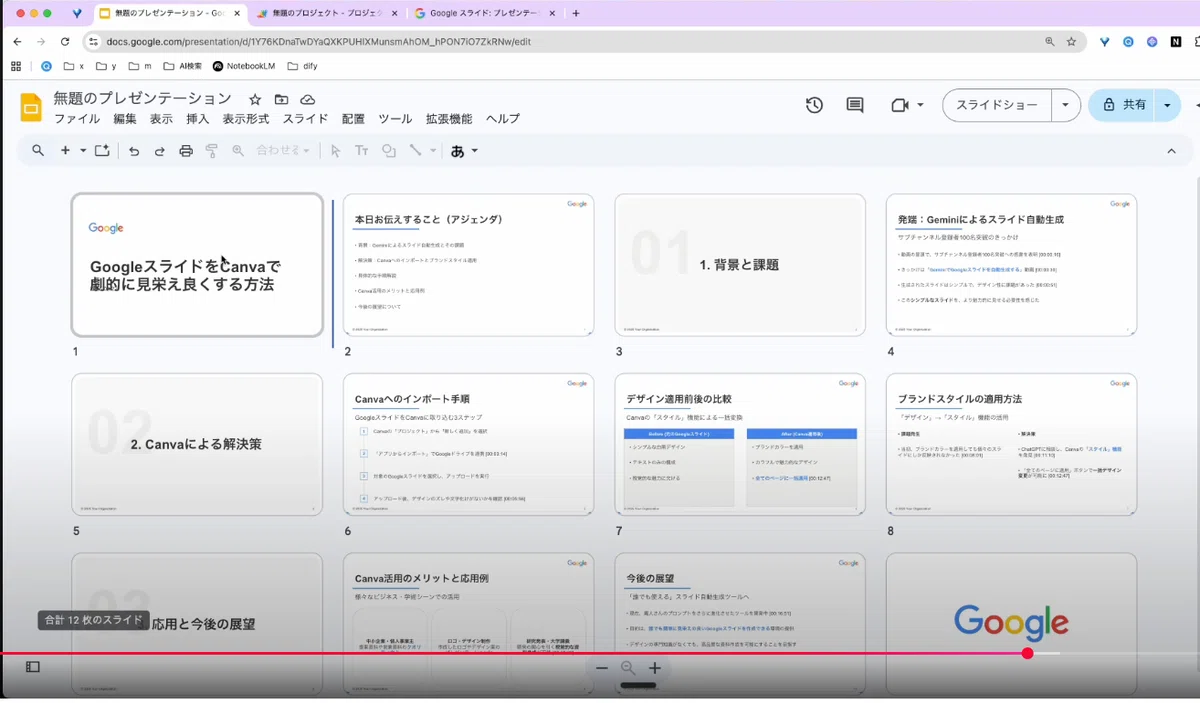Open the share options dropdown arrow
This screenshot has height=703, width=1200.
pyautogui.click(x=1167, y=105)
